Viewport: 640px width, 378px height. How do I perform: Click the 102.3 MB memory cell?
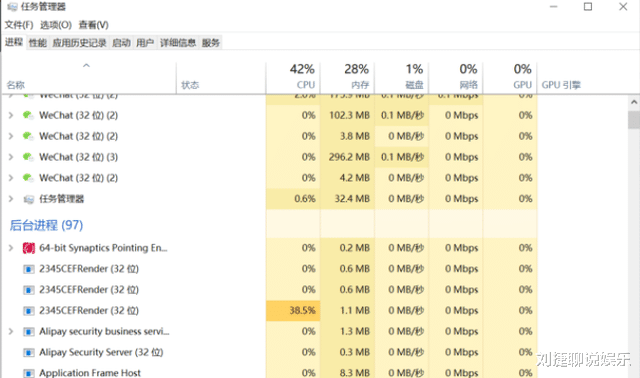(x=347, y=116)
